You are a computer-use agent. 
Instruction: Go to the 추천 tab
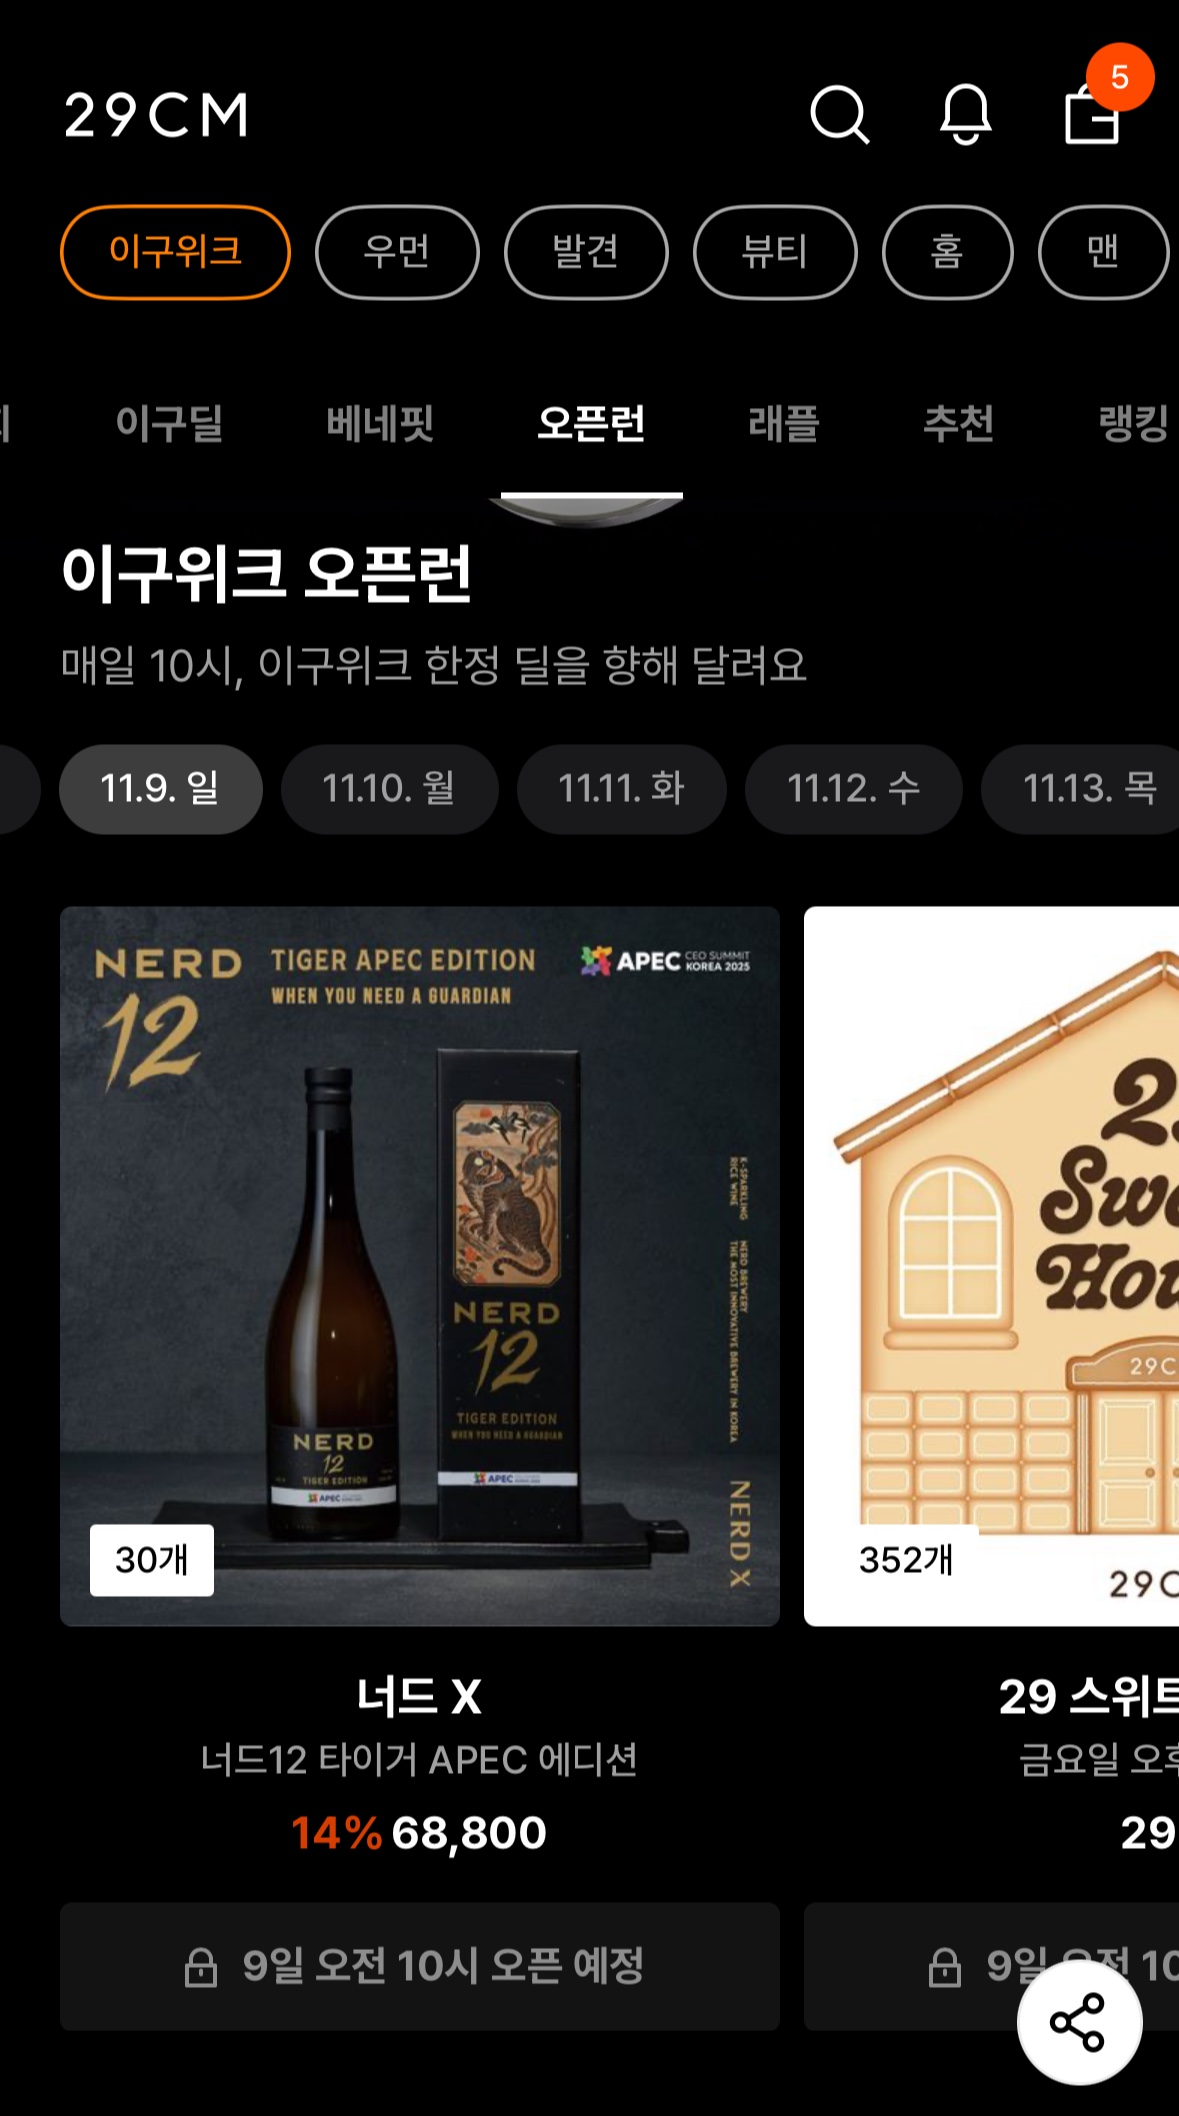[x=958, y=424]
